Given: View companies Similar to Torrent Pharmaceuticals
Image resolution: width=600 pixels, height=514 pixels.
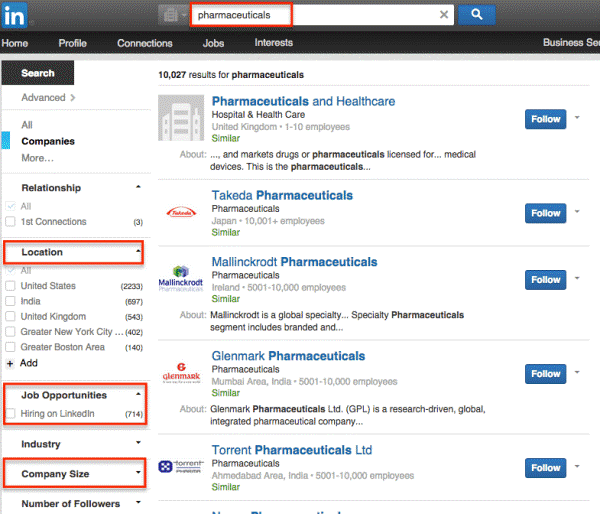Looking at the screenshot, I should [226, 487].
